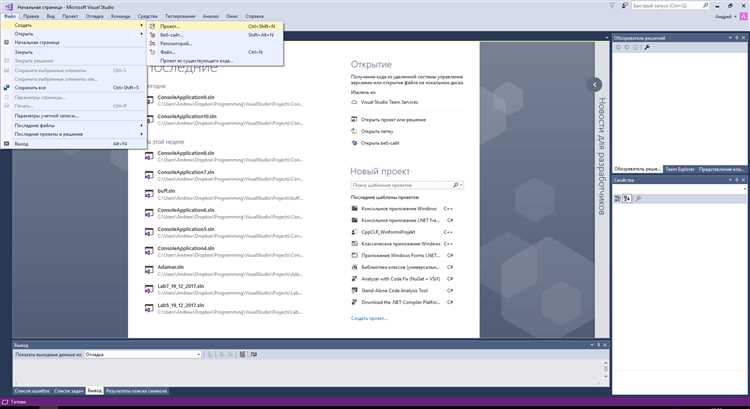Image resolution: width=750 pixels, height=409 pixels.
Task: Open the Solution Explorer window options dropdown arrow
Action: coord(730,38)
